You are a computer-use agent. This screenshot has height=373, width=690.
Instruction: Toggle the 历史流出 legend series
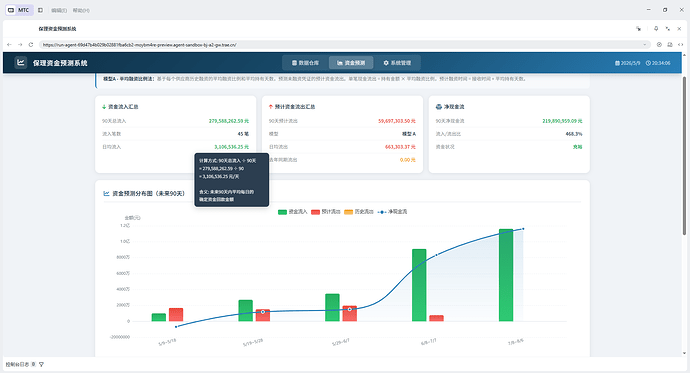click(359, 212)
